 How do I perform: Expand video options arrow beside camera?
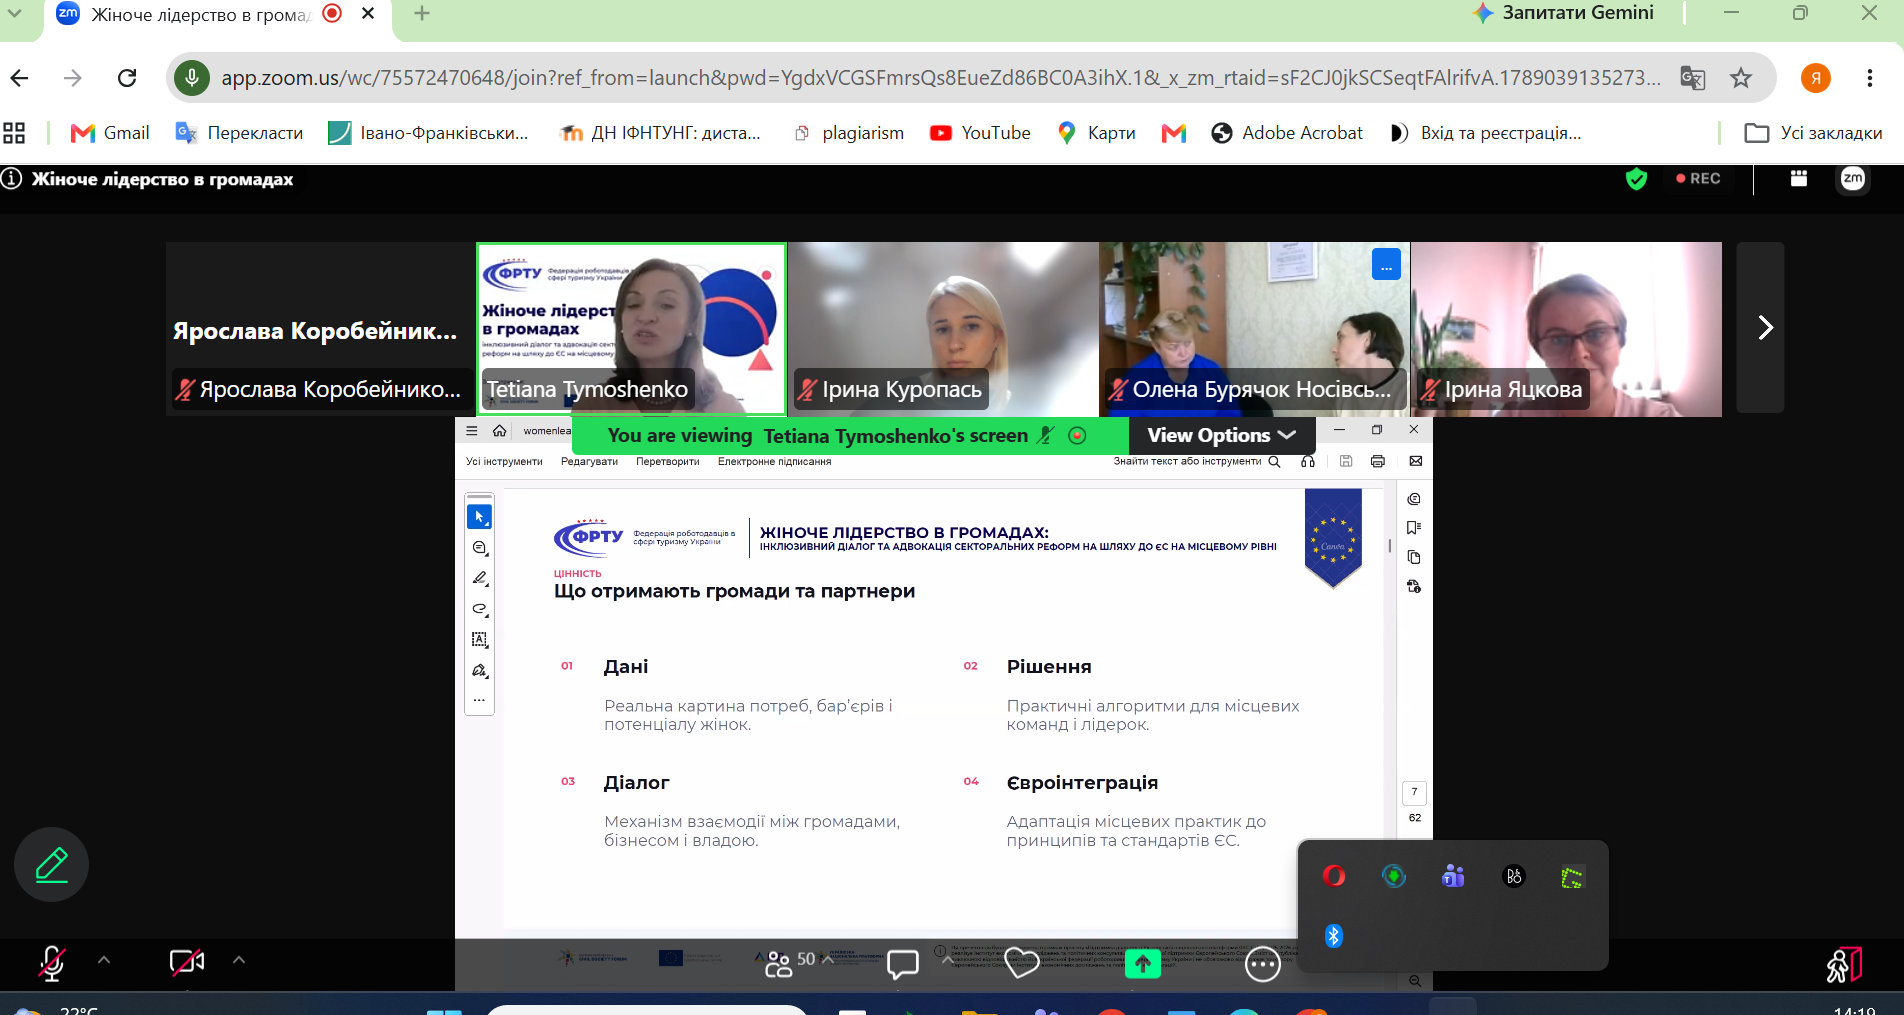239,960
